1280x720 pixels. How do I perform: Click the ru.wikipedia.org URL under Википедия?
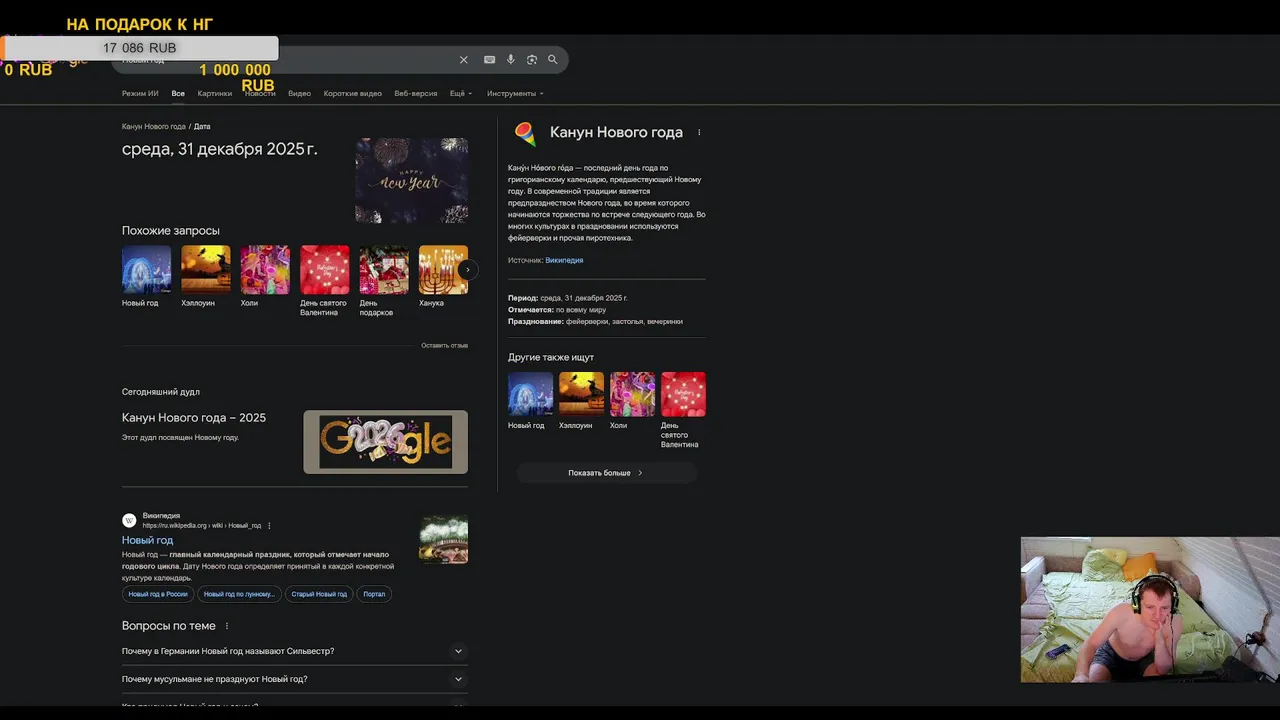[x=202, y=526]
